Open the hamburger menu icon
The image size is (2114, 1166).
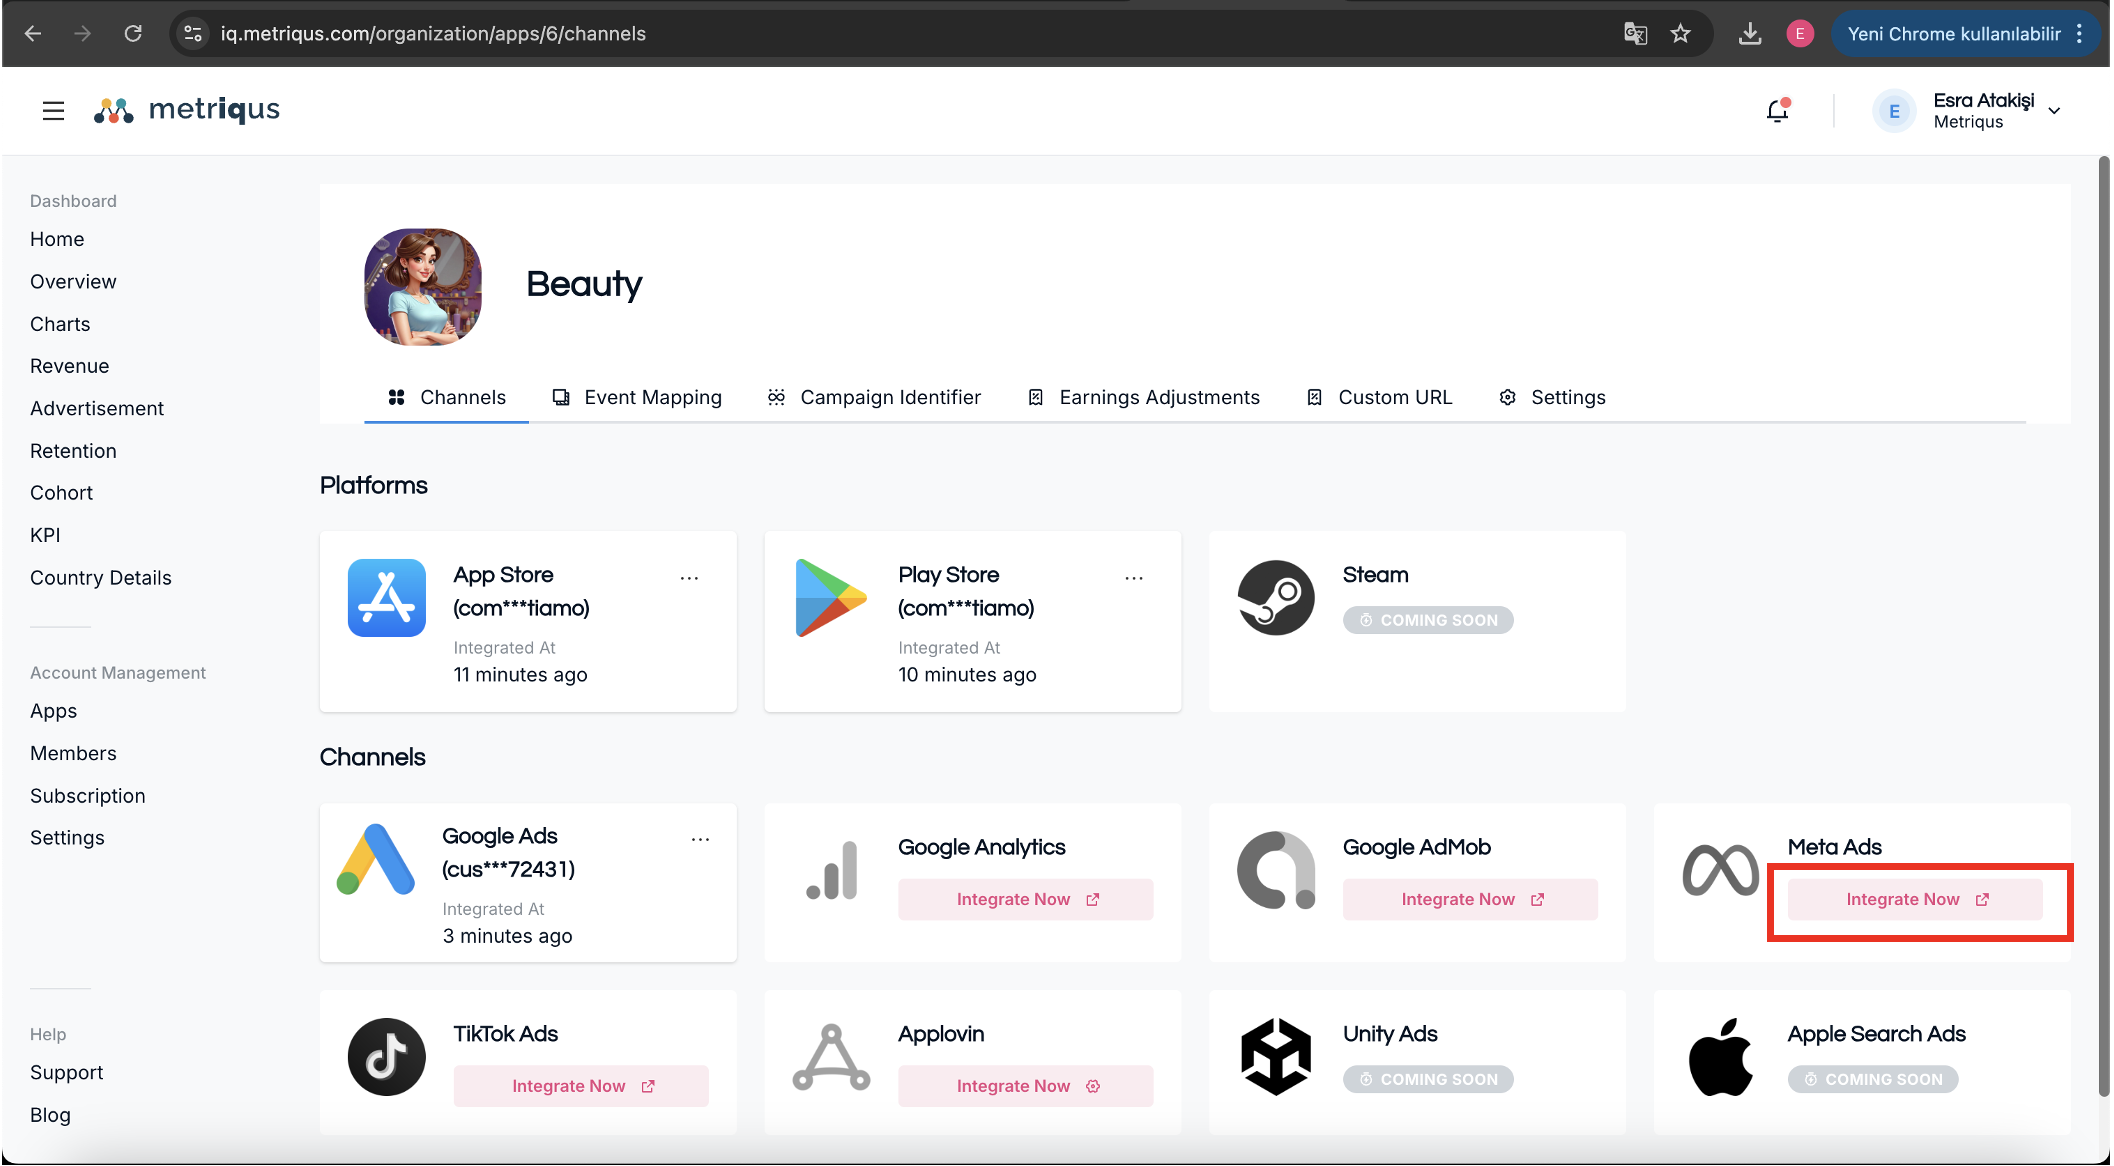[x=53, y=110]
